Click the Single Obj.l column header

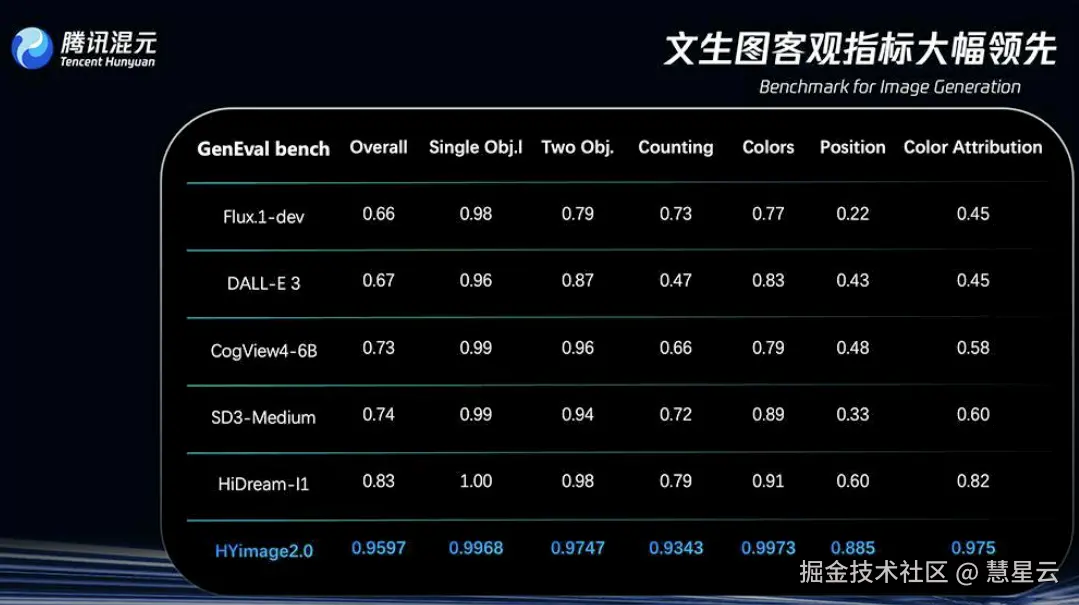point(476,147)
